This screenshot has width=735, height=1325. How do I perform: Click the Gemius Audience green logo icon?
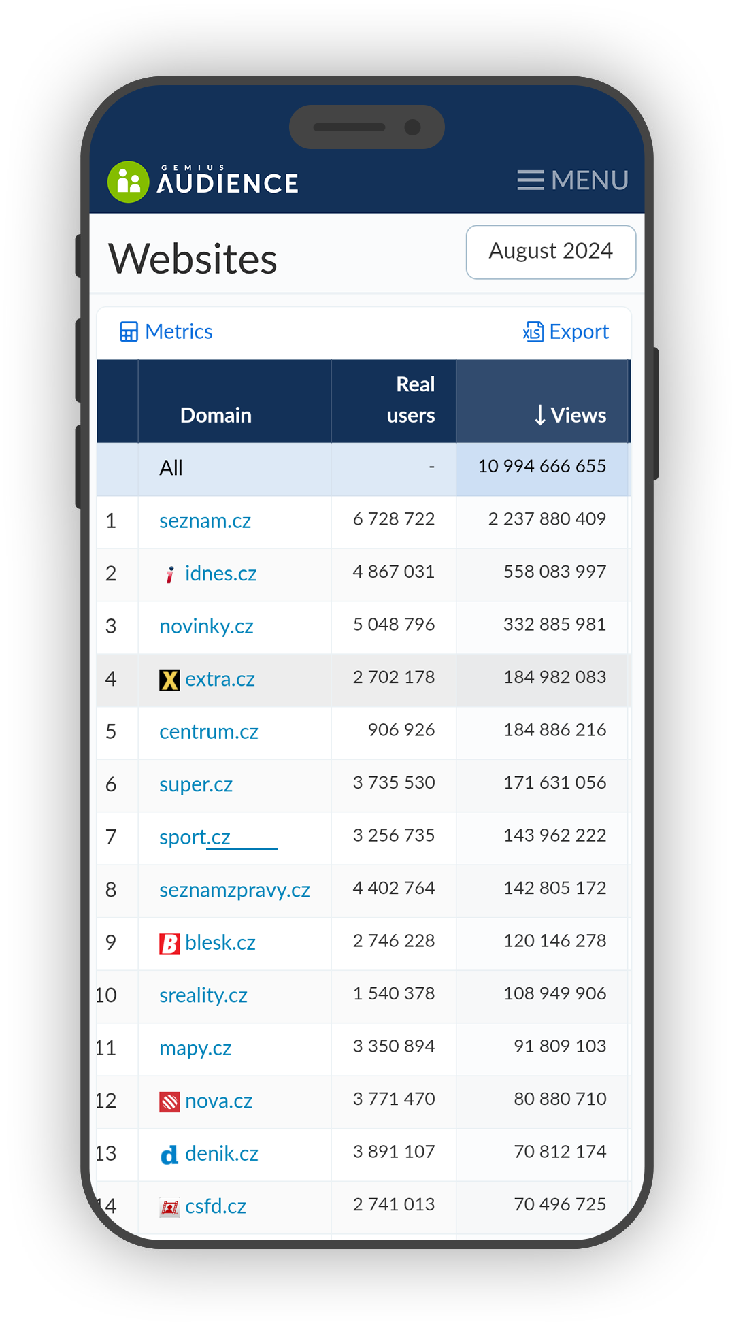point(128,181)
